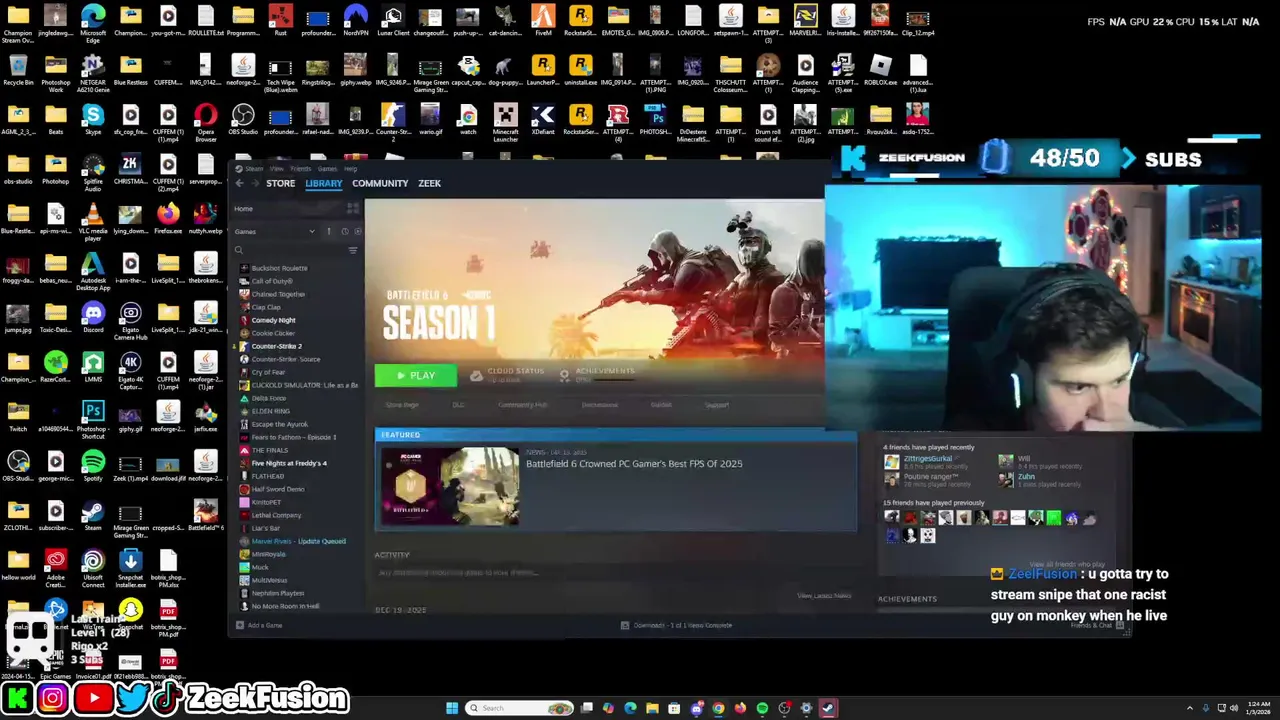Click OBS Studio desktop icon
The width and height of the screenshot is (1280, 720).
coord(243,120)
